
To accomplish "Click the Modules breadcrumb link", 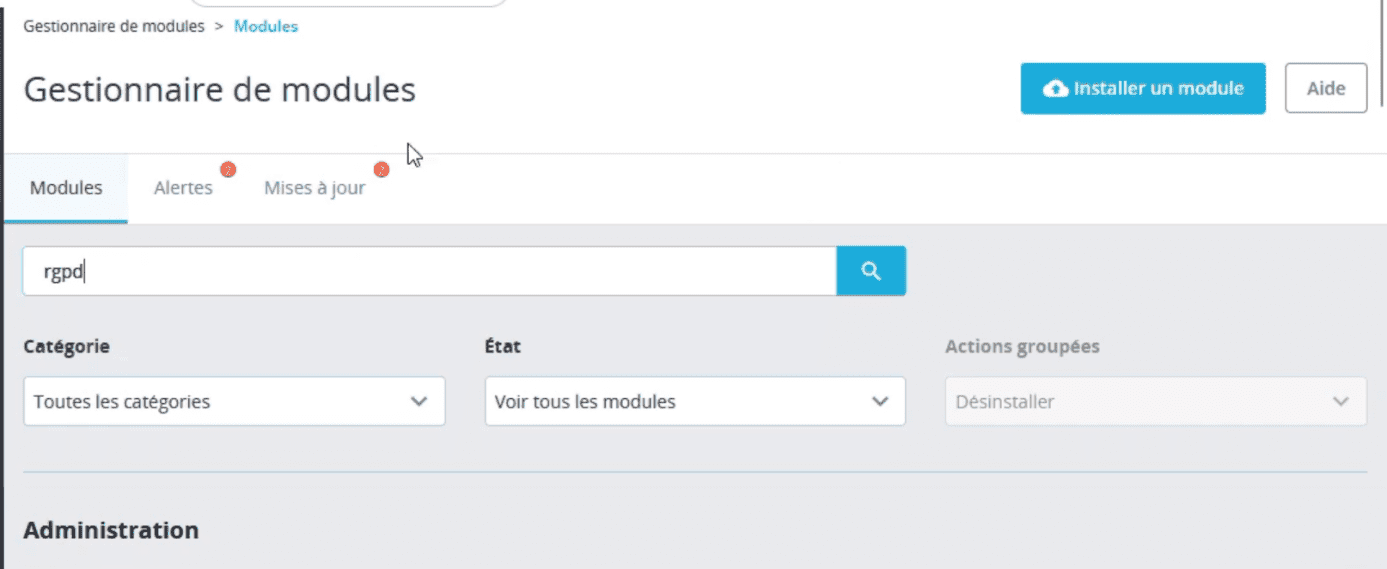I will coord(266,26).
